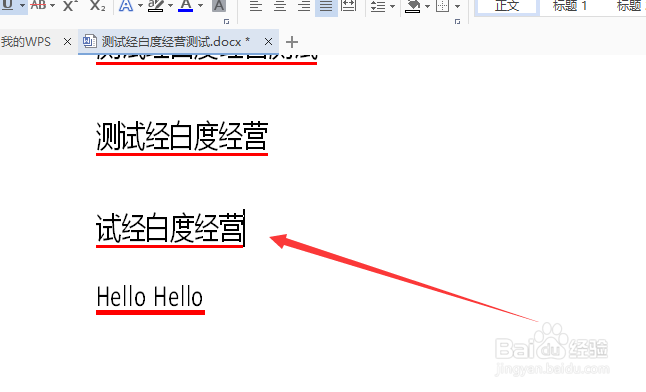Open the line spacing dropdown arrow
This screenshot has height=392, width=646.
tap(392, 6)
